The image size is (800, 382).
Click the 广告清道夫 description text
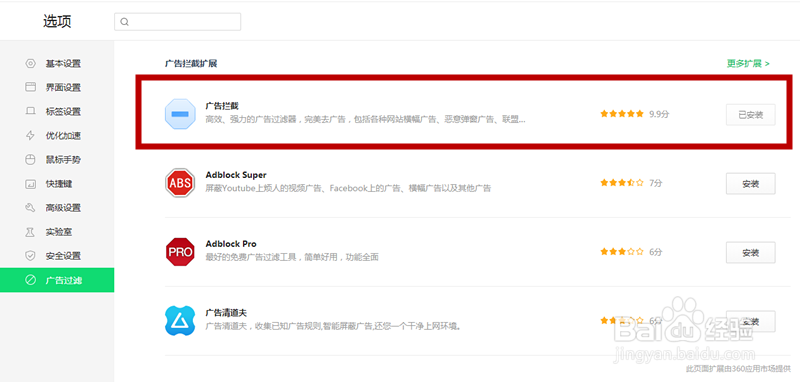pyautogui.click(x=334, y=325)
